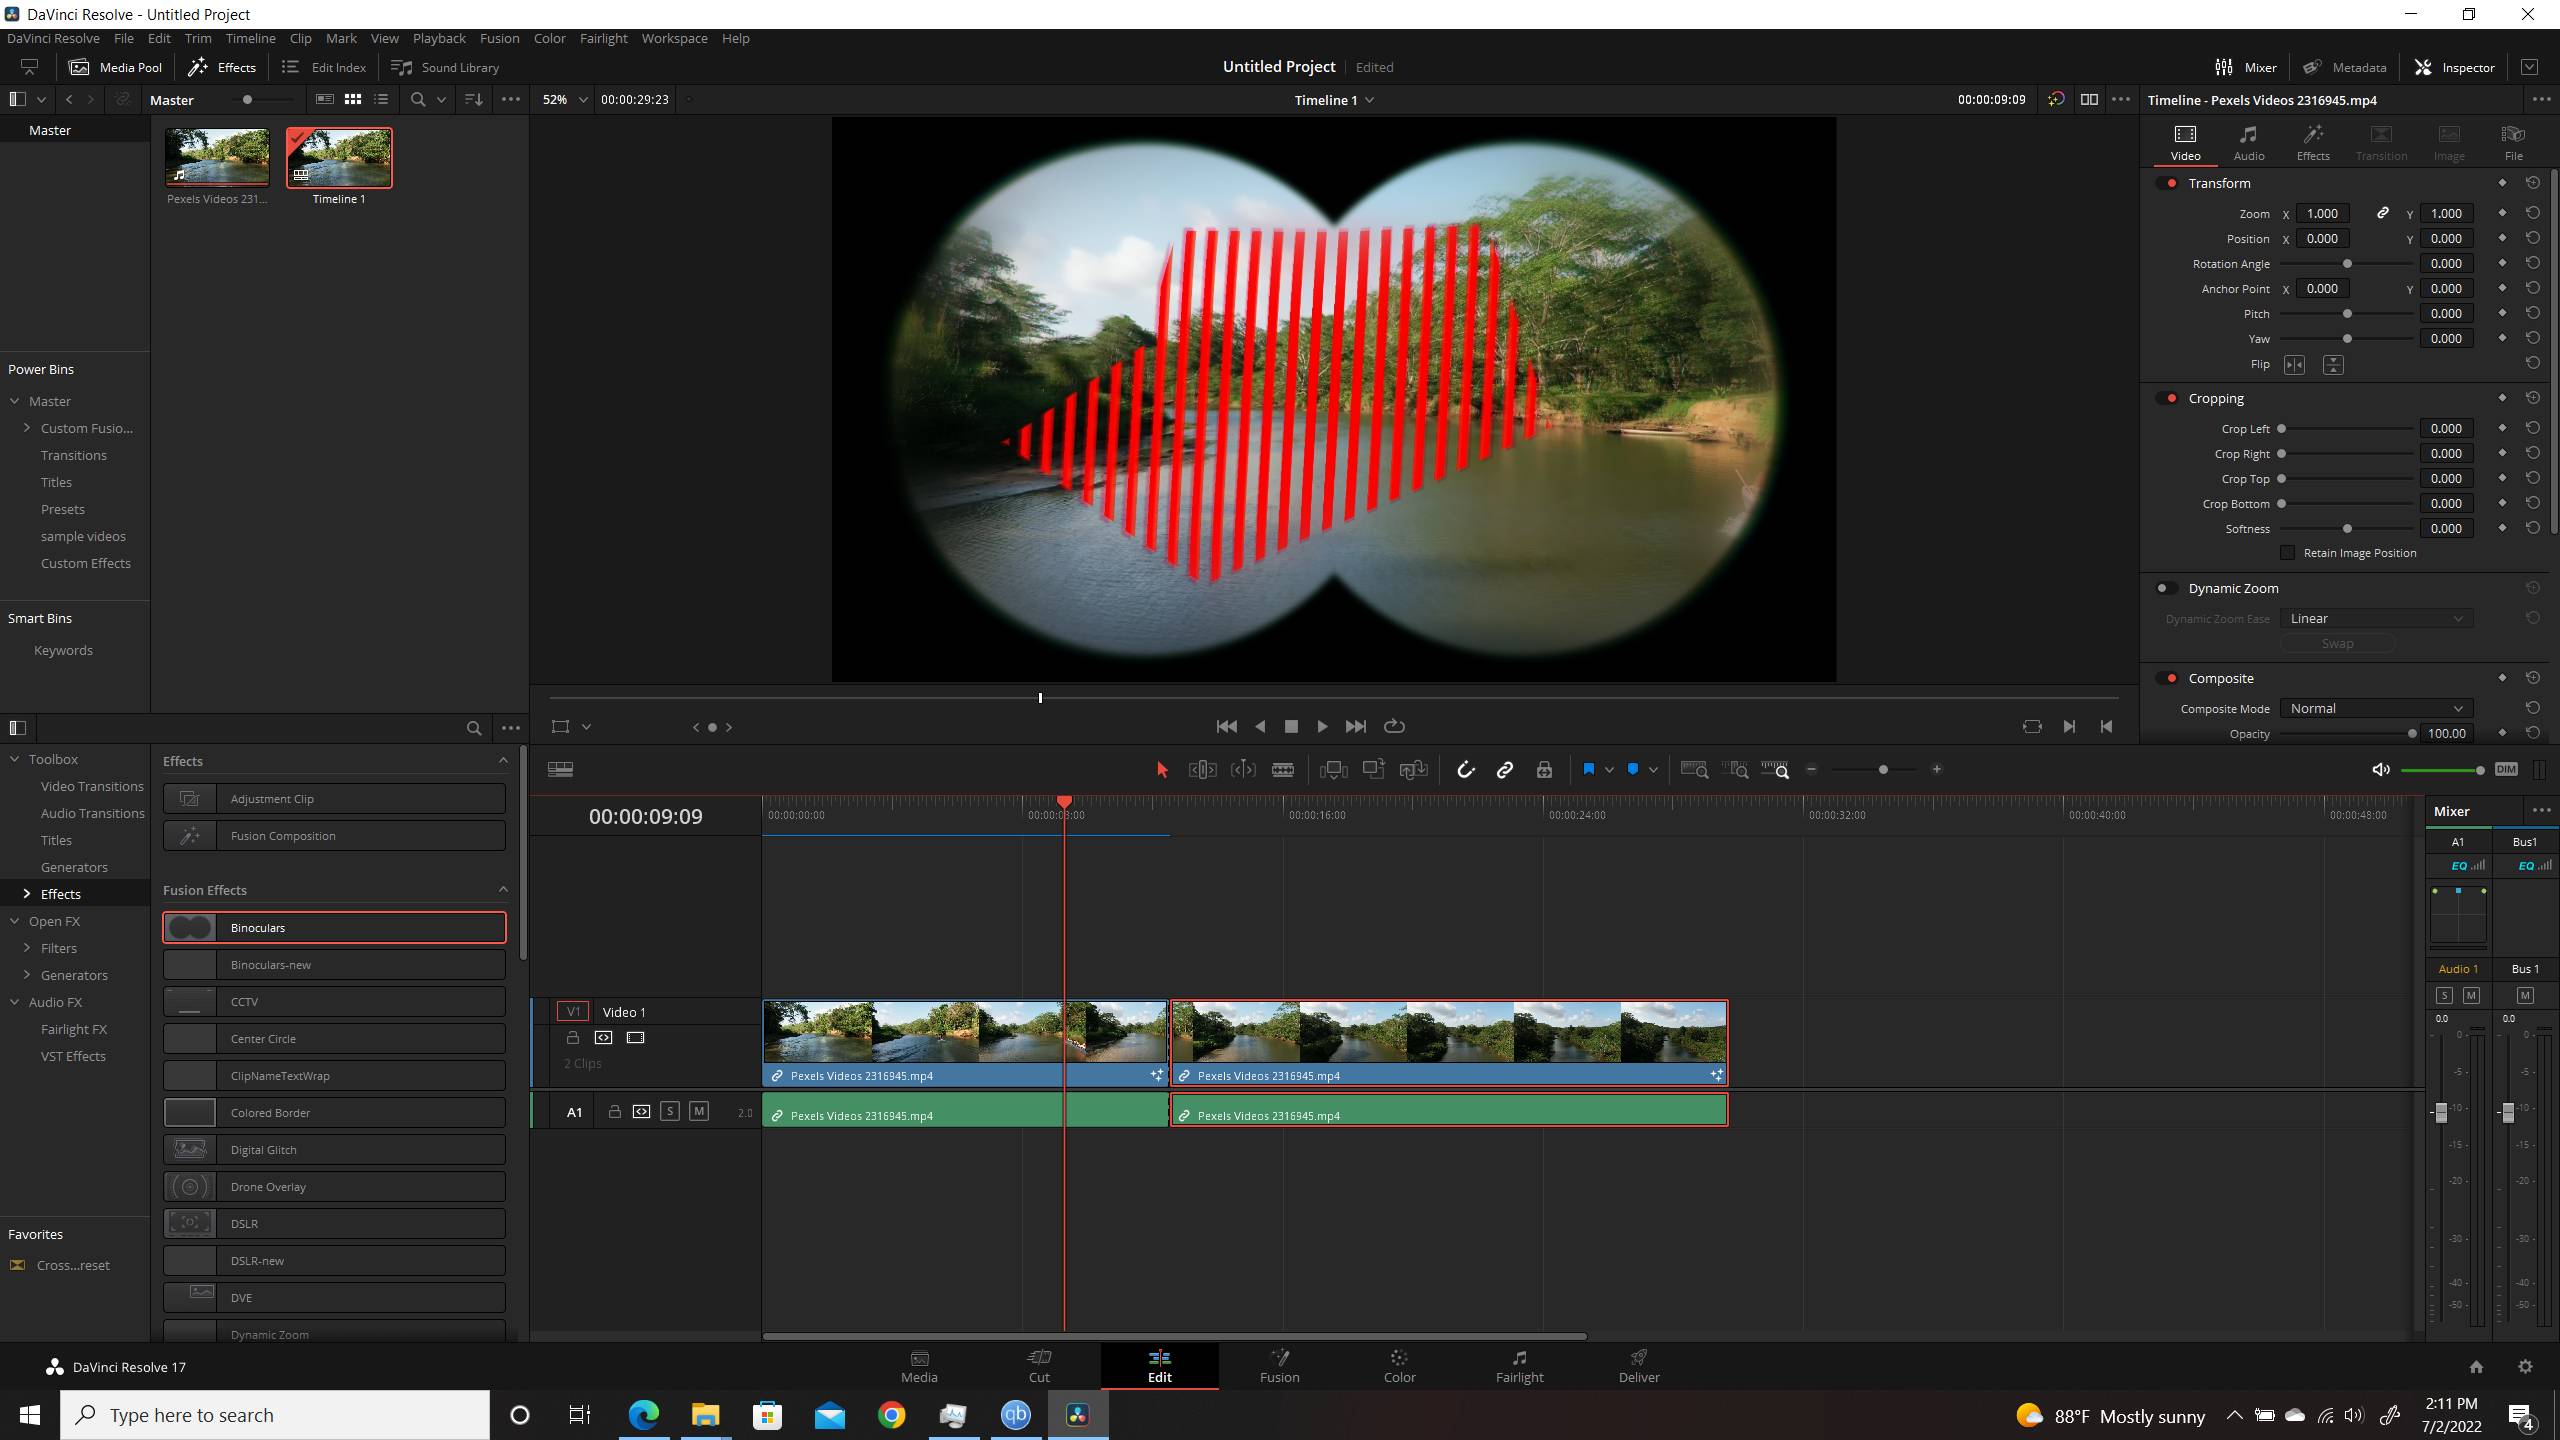Toggle the Media Pool button
Viewport: 2560px width, 1440px height.
(115, 67)
